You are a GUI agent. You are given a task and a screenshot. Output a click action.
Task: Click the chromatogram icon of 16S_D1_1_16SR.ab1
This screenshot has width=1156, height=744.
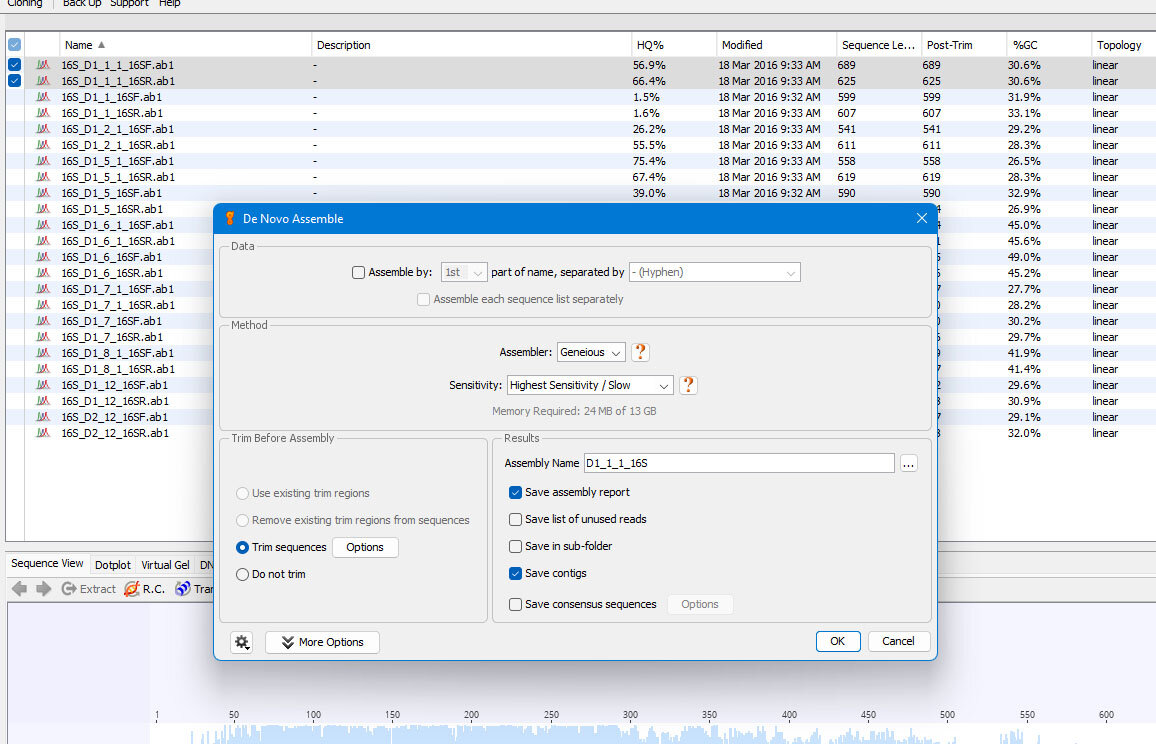[43, 113]
